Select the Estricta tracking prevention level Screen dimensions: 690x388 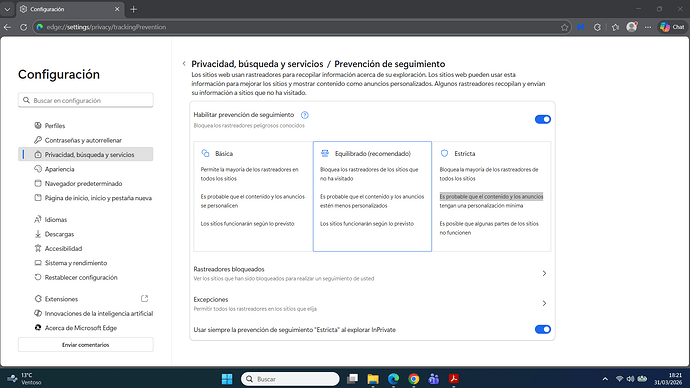click(492, 196)
